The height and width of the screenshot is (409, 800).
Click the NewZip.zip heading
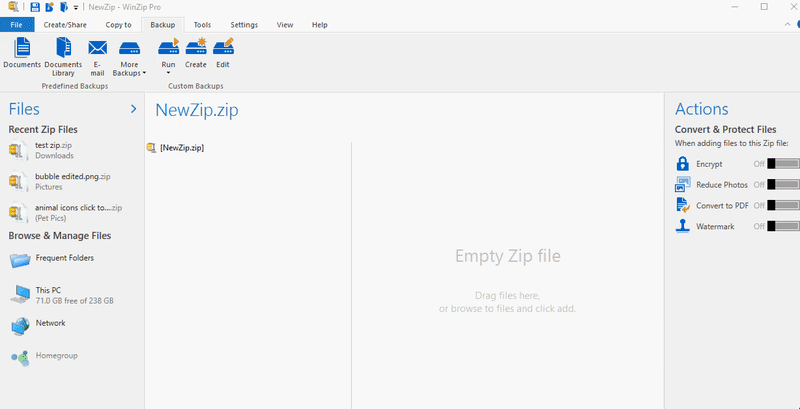(196, 110)
